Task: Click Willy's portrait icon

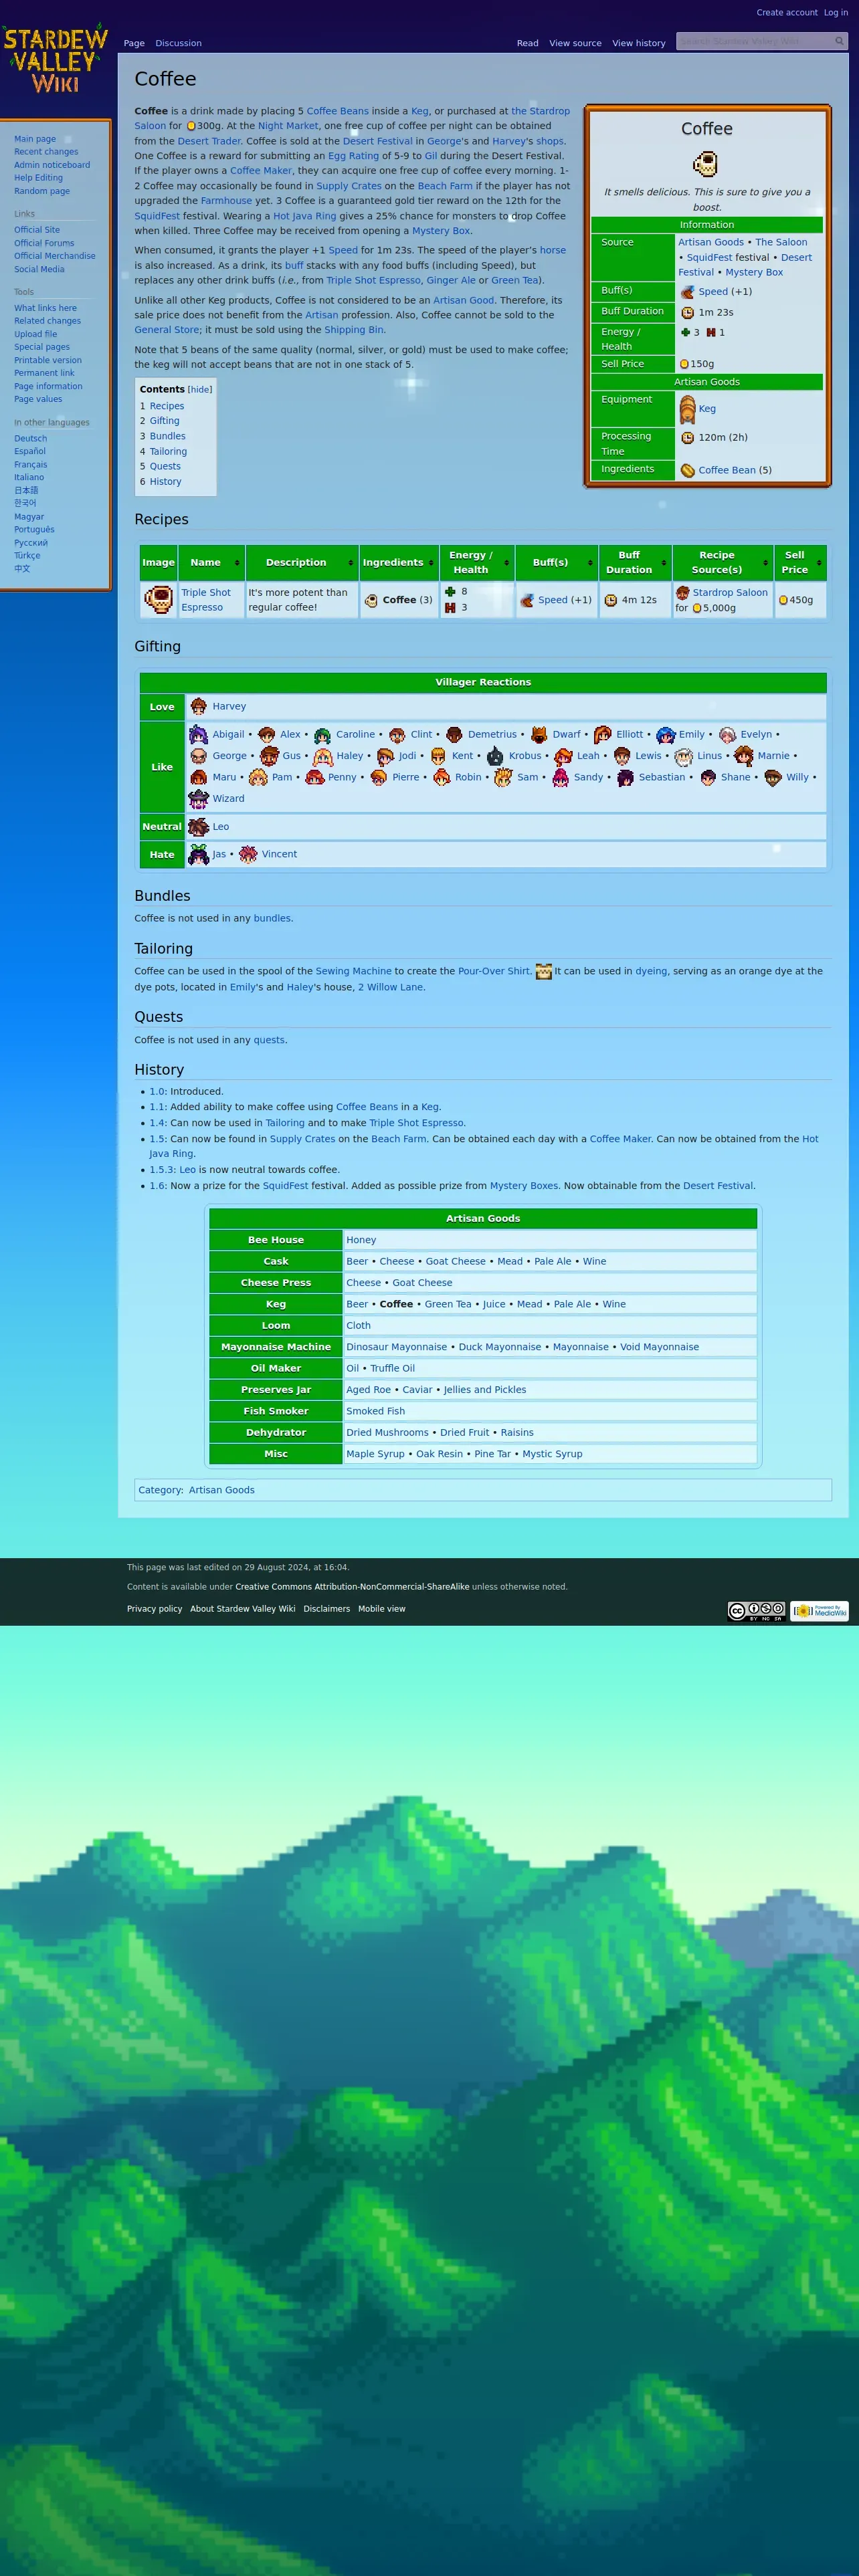Action: pos(773,778)
